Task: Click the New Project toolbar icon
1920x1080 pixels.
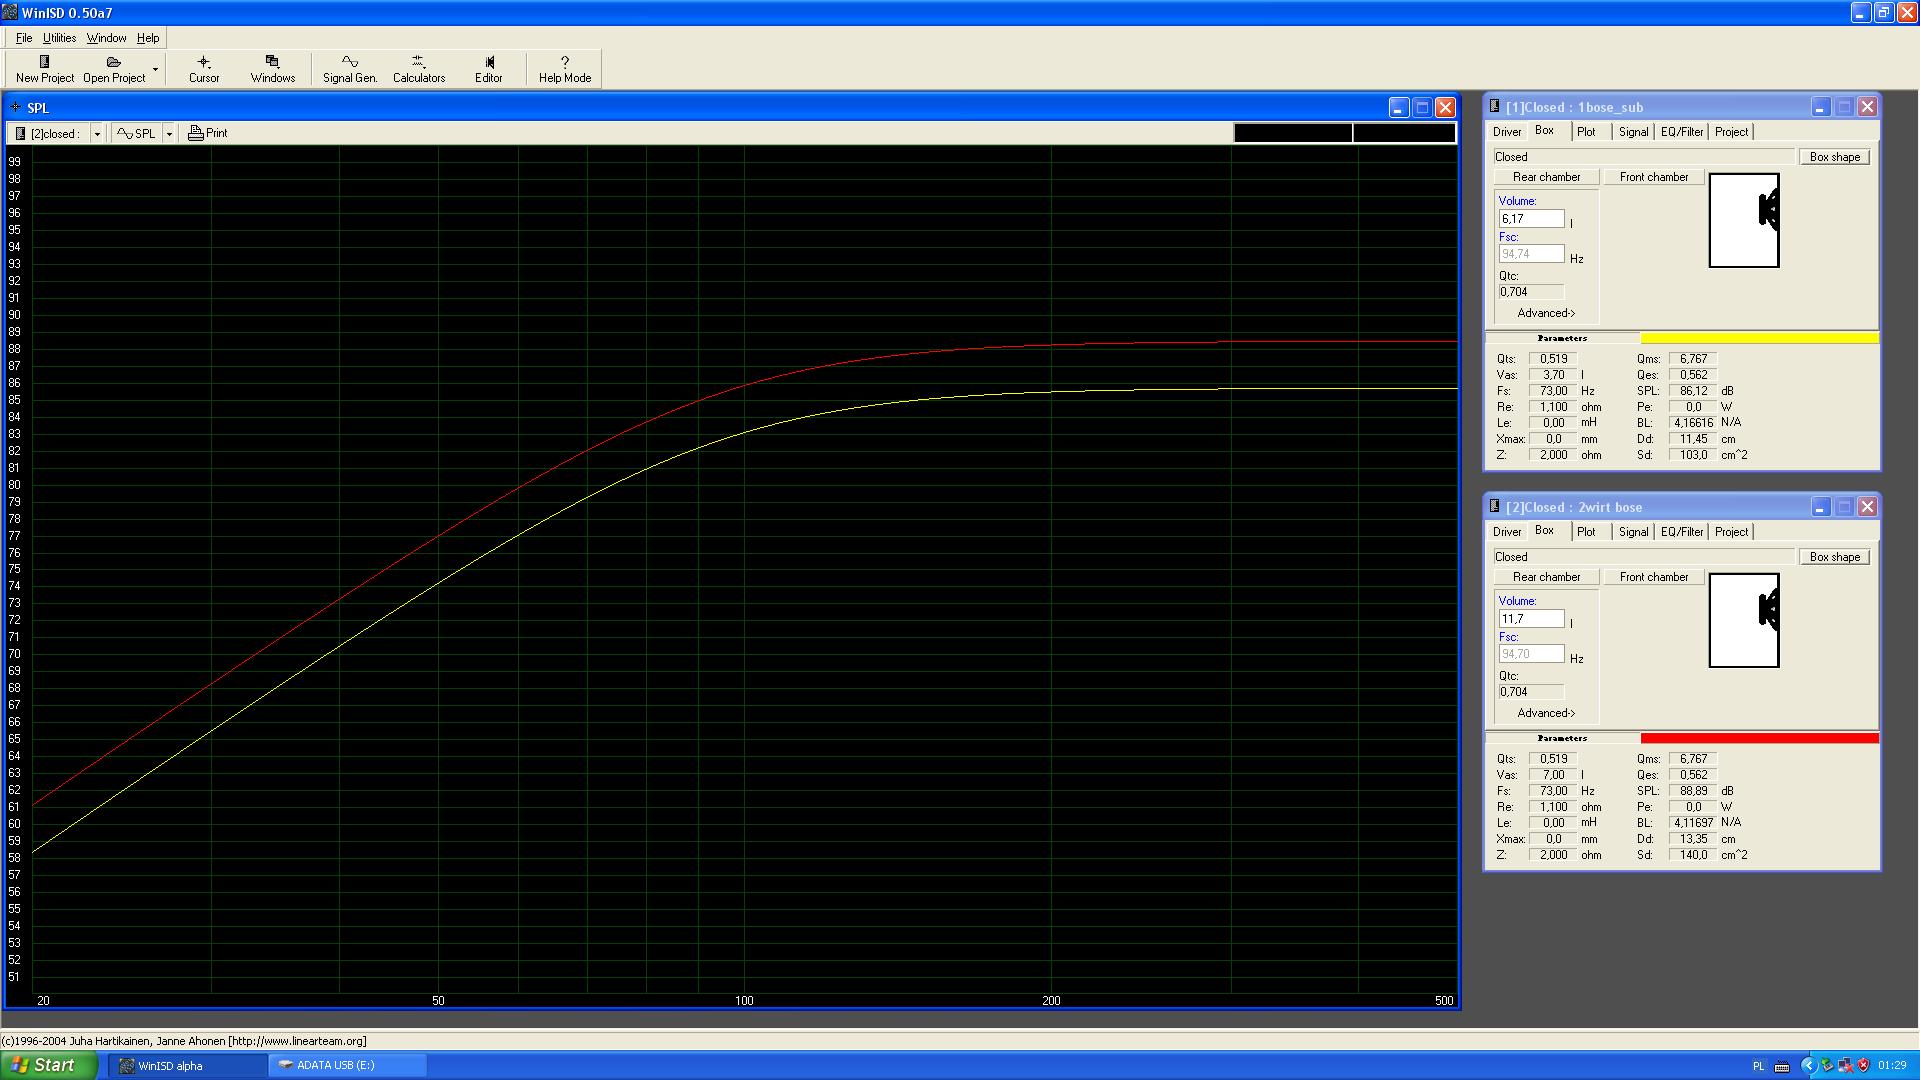Action: click(44, 63)
